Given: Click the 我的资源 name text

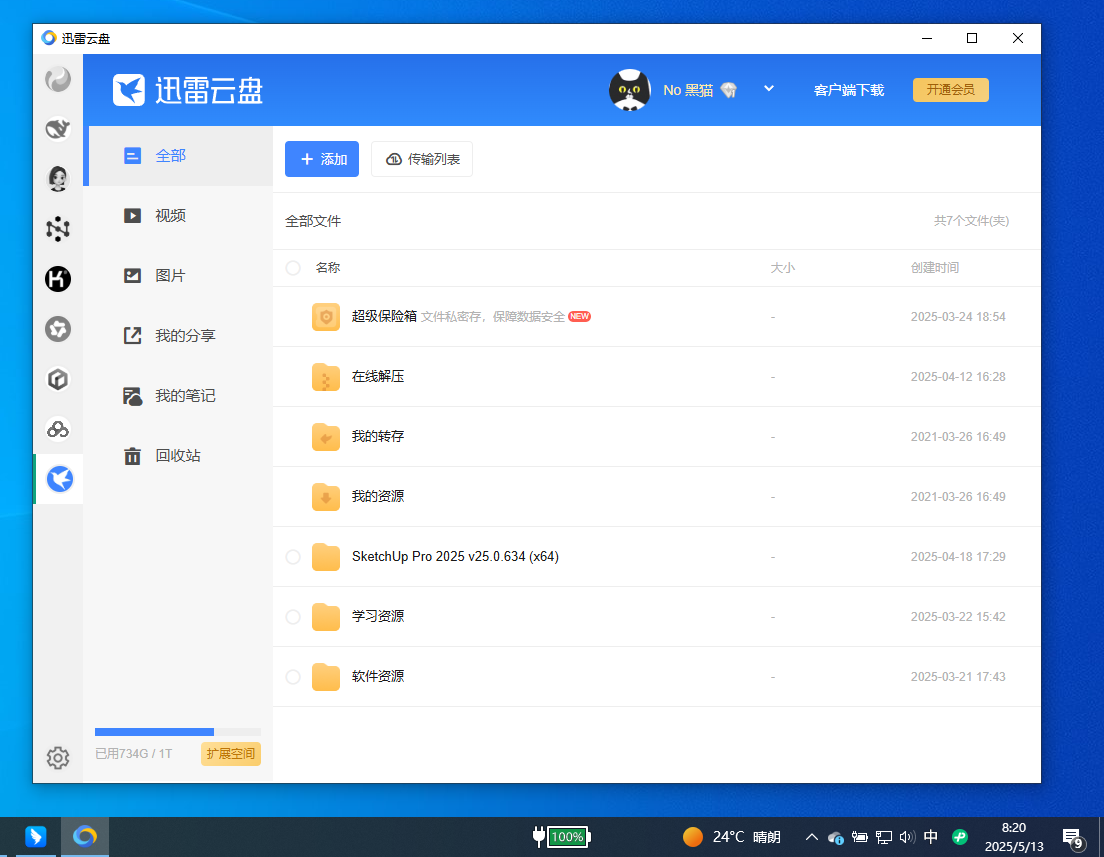Looking at the screenshot, I should pyautogui.click(x=378, y=496).
